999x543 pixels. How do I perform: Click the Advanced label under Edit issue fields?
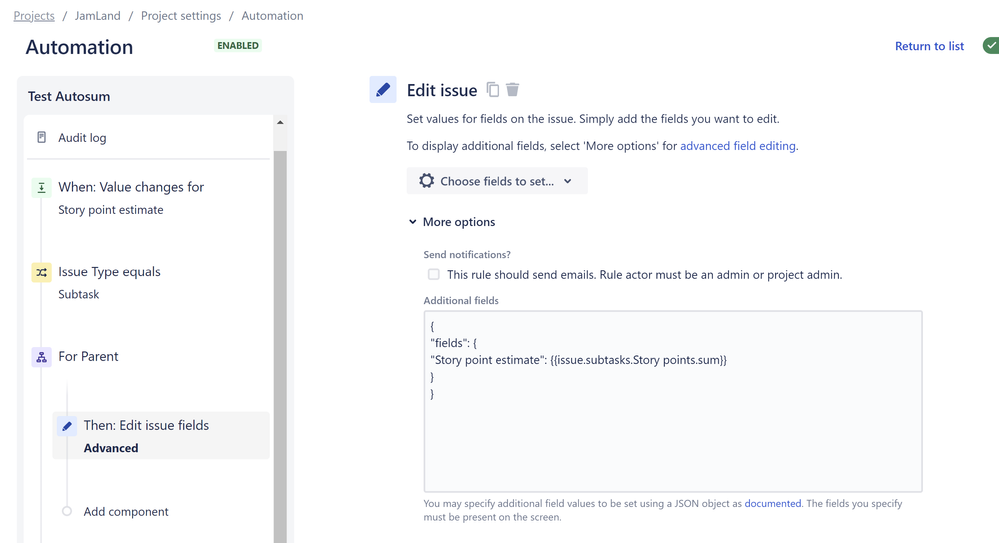(x=111, y=448)
